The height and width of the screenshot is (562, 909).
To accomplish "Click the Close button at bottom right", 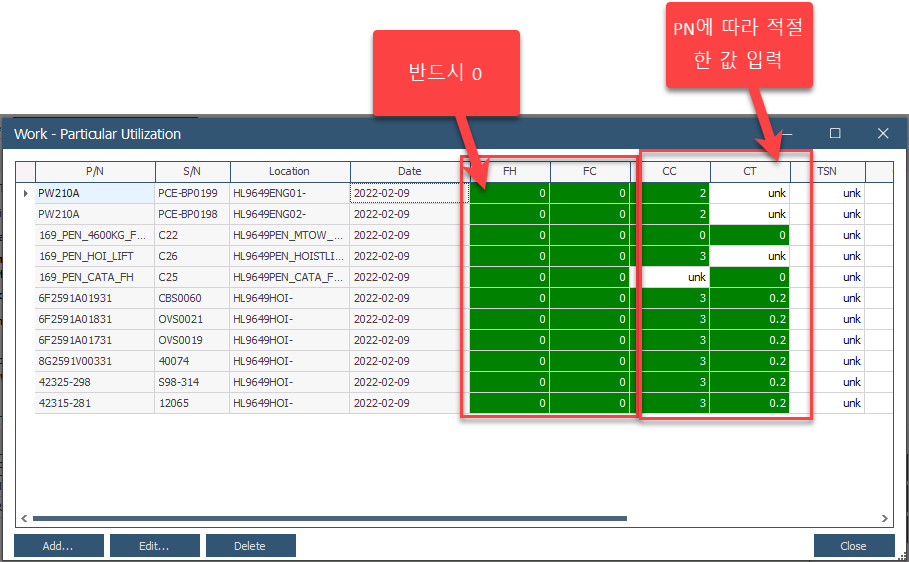I will [x=853, y=546].
